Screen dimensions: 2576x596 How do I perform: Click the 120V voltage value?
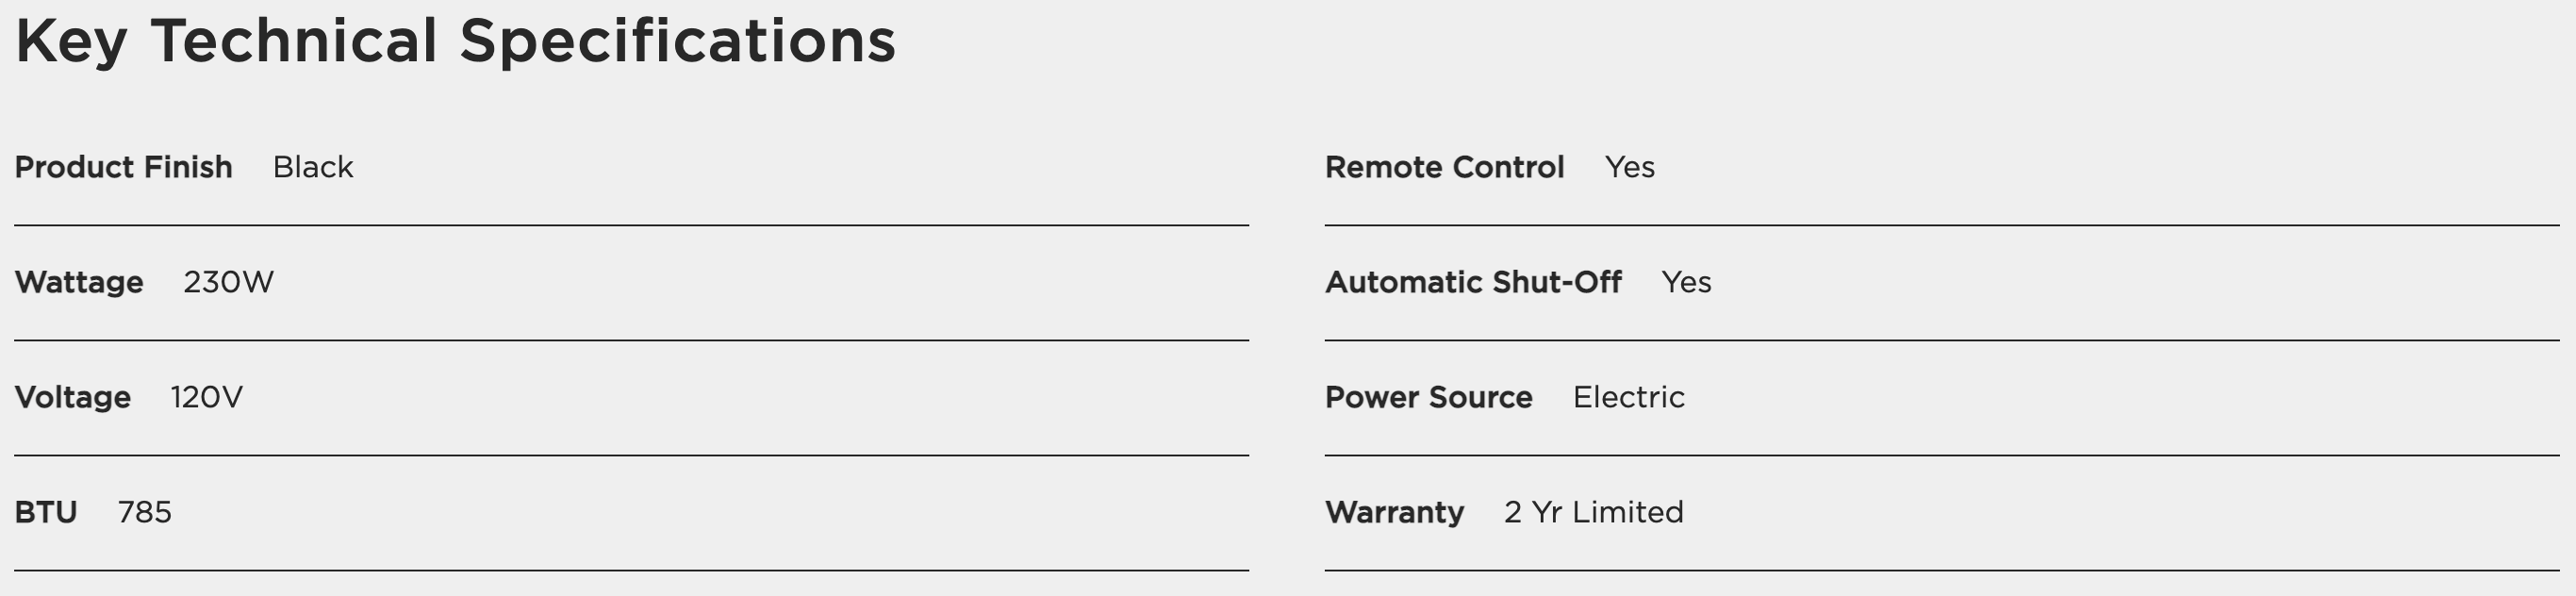[x=206, y=397]
